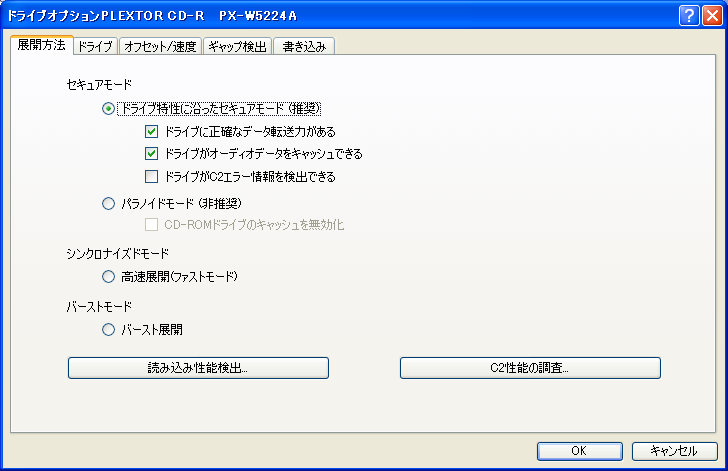This screenshot has width=728, height=471.
Task: Choose 高速展開 (ファストモード) radio option
Action: (x=109, y=276)
